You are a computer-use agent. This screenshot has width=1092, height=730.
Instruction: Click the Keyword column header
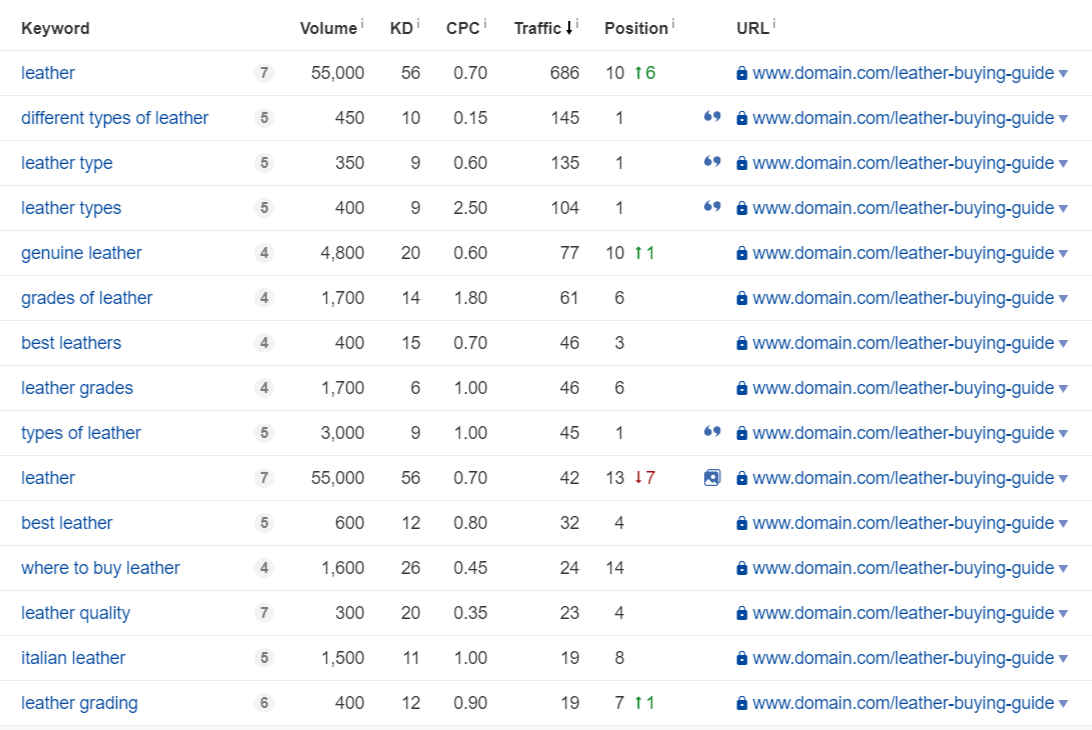55,28
